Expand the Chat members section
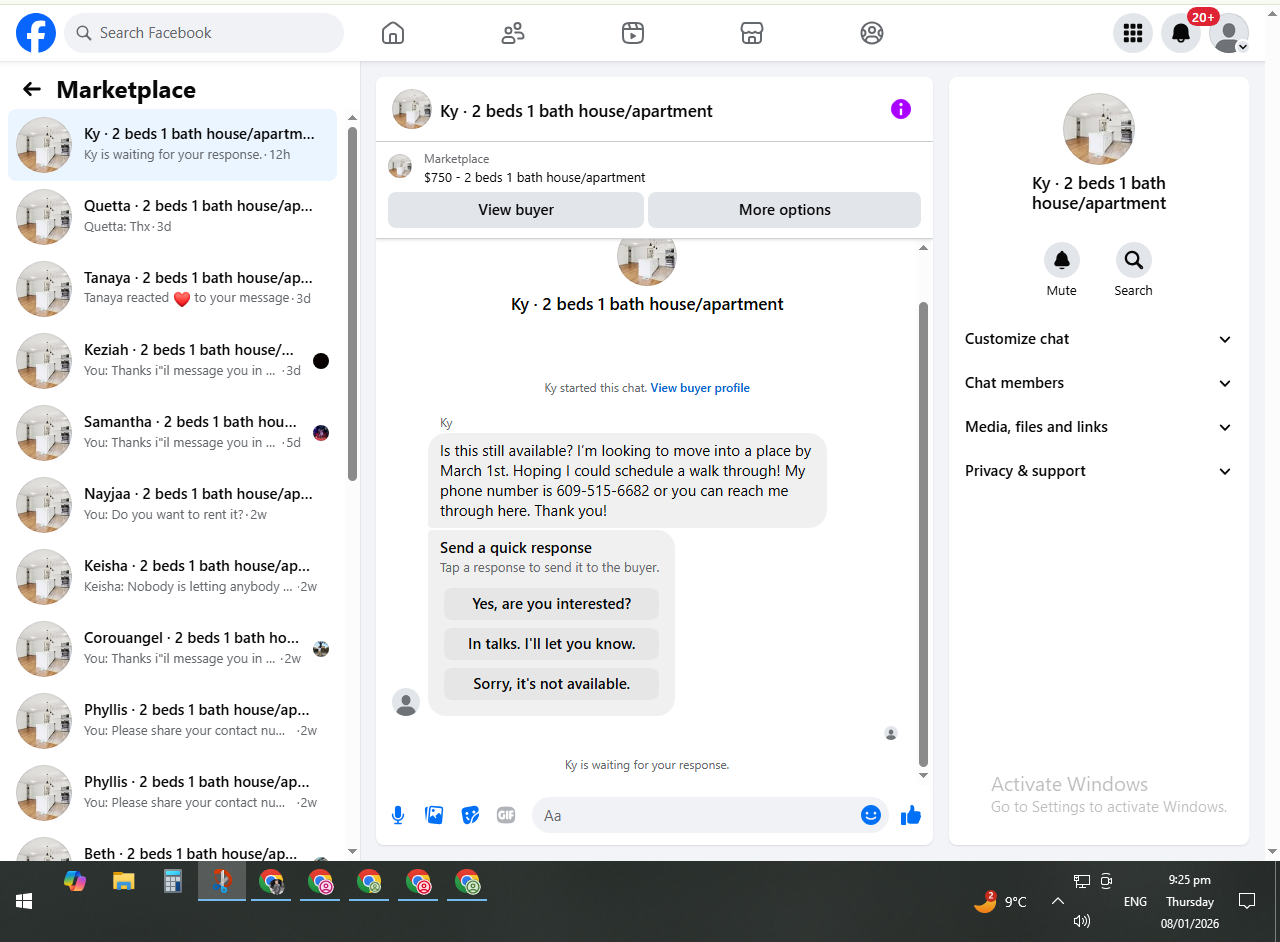The height and width of the screenshot is (942, 1280). click(x=1099, y=383)
